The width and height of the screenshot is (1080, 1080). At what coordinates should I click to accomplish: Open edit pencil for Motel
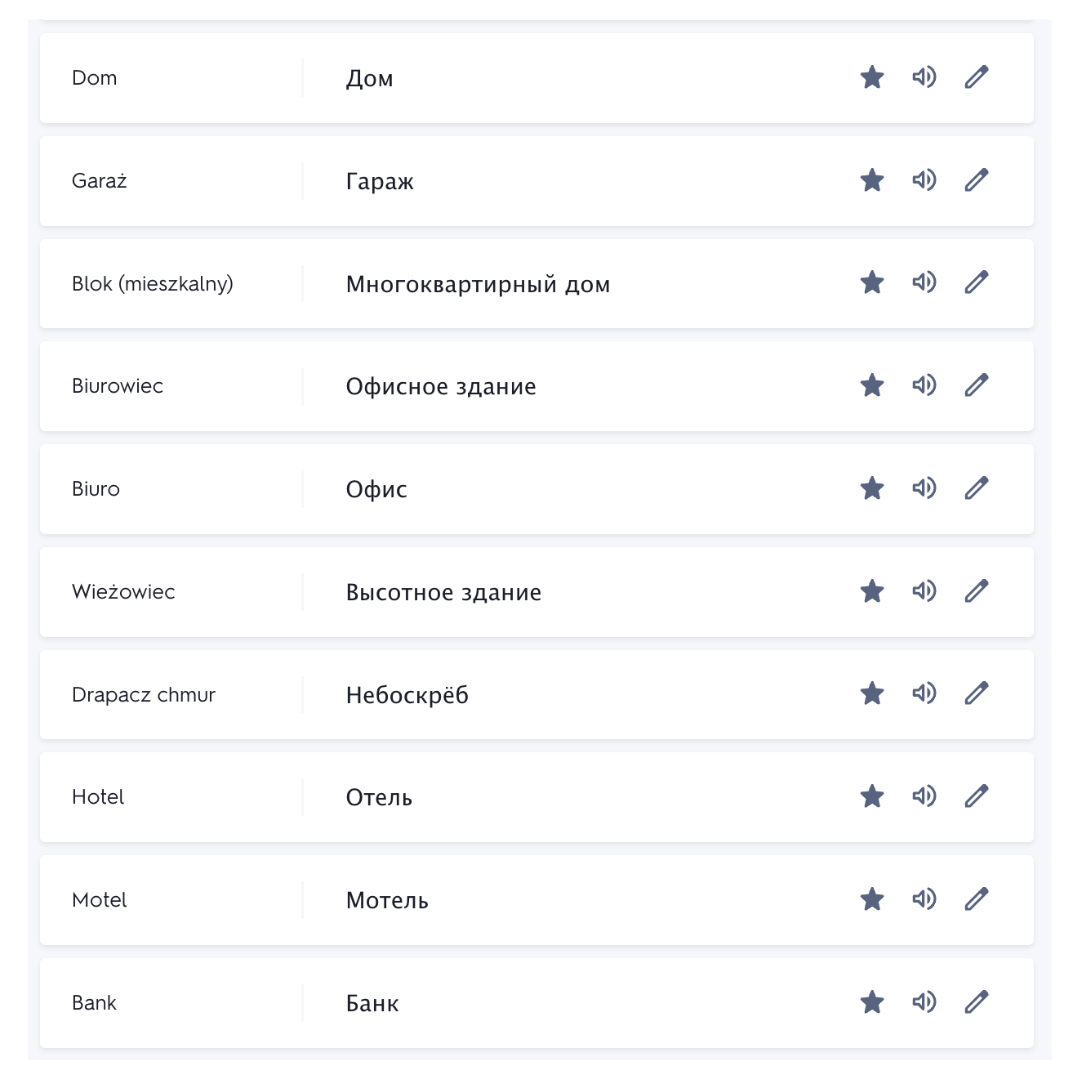coord(977,899)
